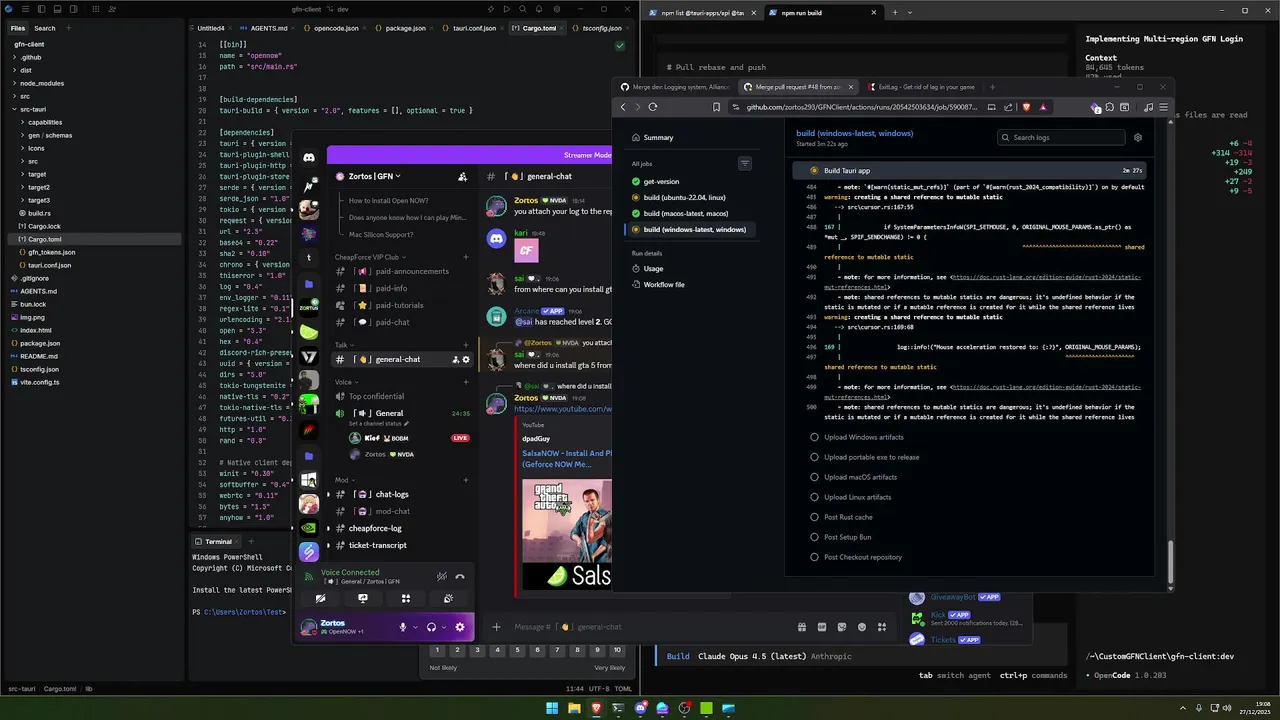Switch to Merge dev Logging system tab
The width and height of the screenshot is (1280, 720).
[x=675, y=87]
